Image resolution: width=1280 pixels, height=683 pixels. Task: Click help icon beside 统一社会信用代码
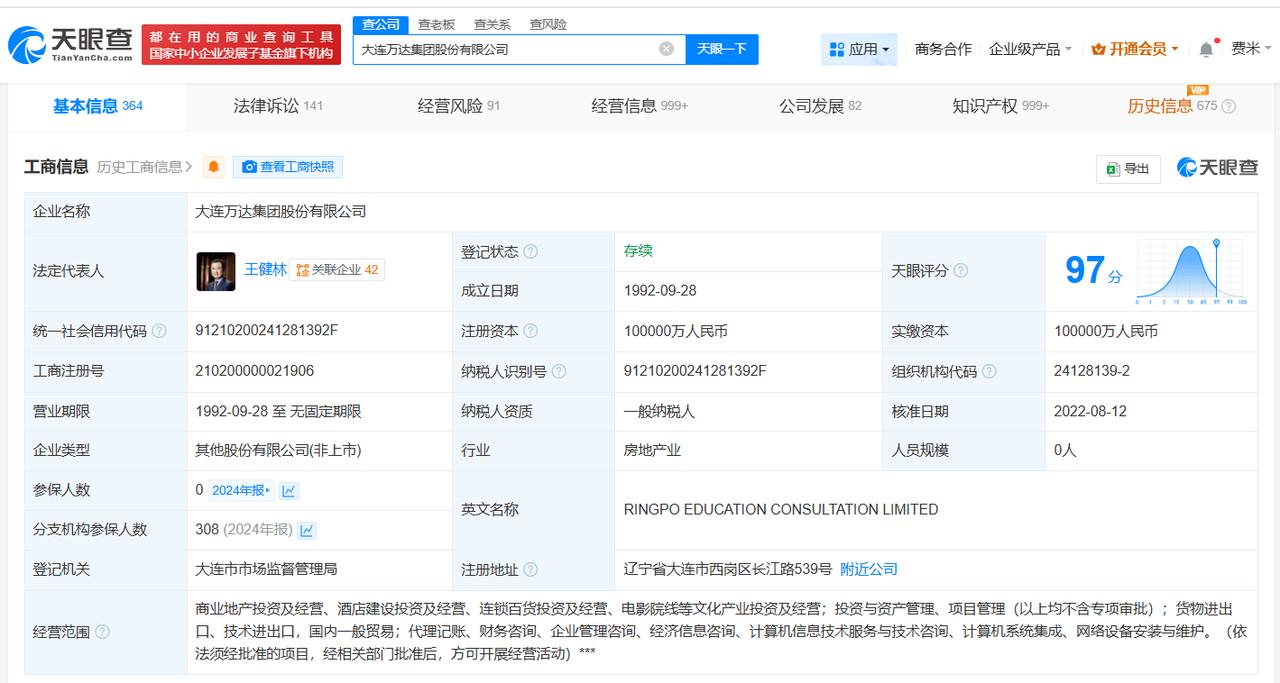click(x=159, y=331)
